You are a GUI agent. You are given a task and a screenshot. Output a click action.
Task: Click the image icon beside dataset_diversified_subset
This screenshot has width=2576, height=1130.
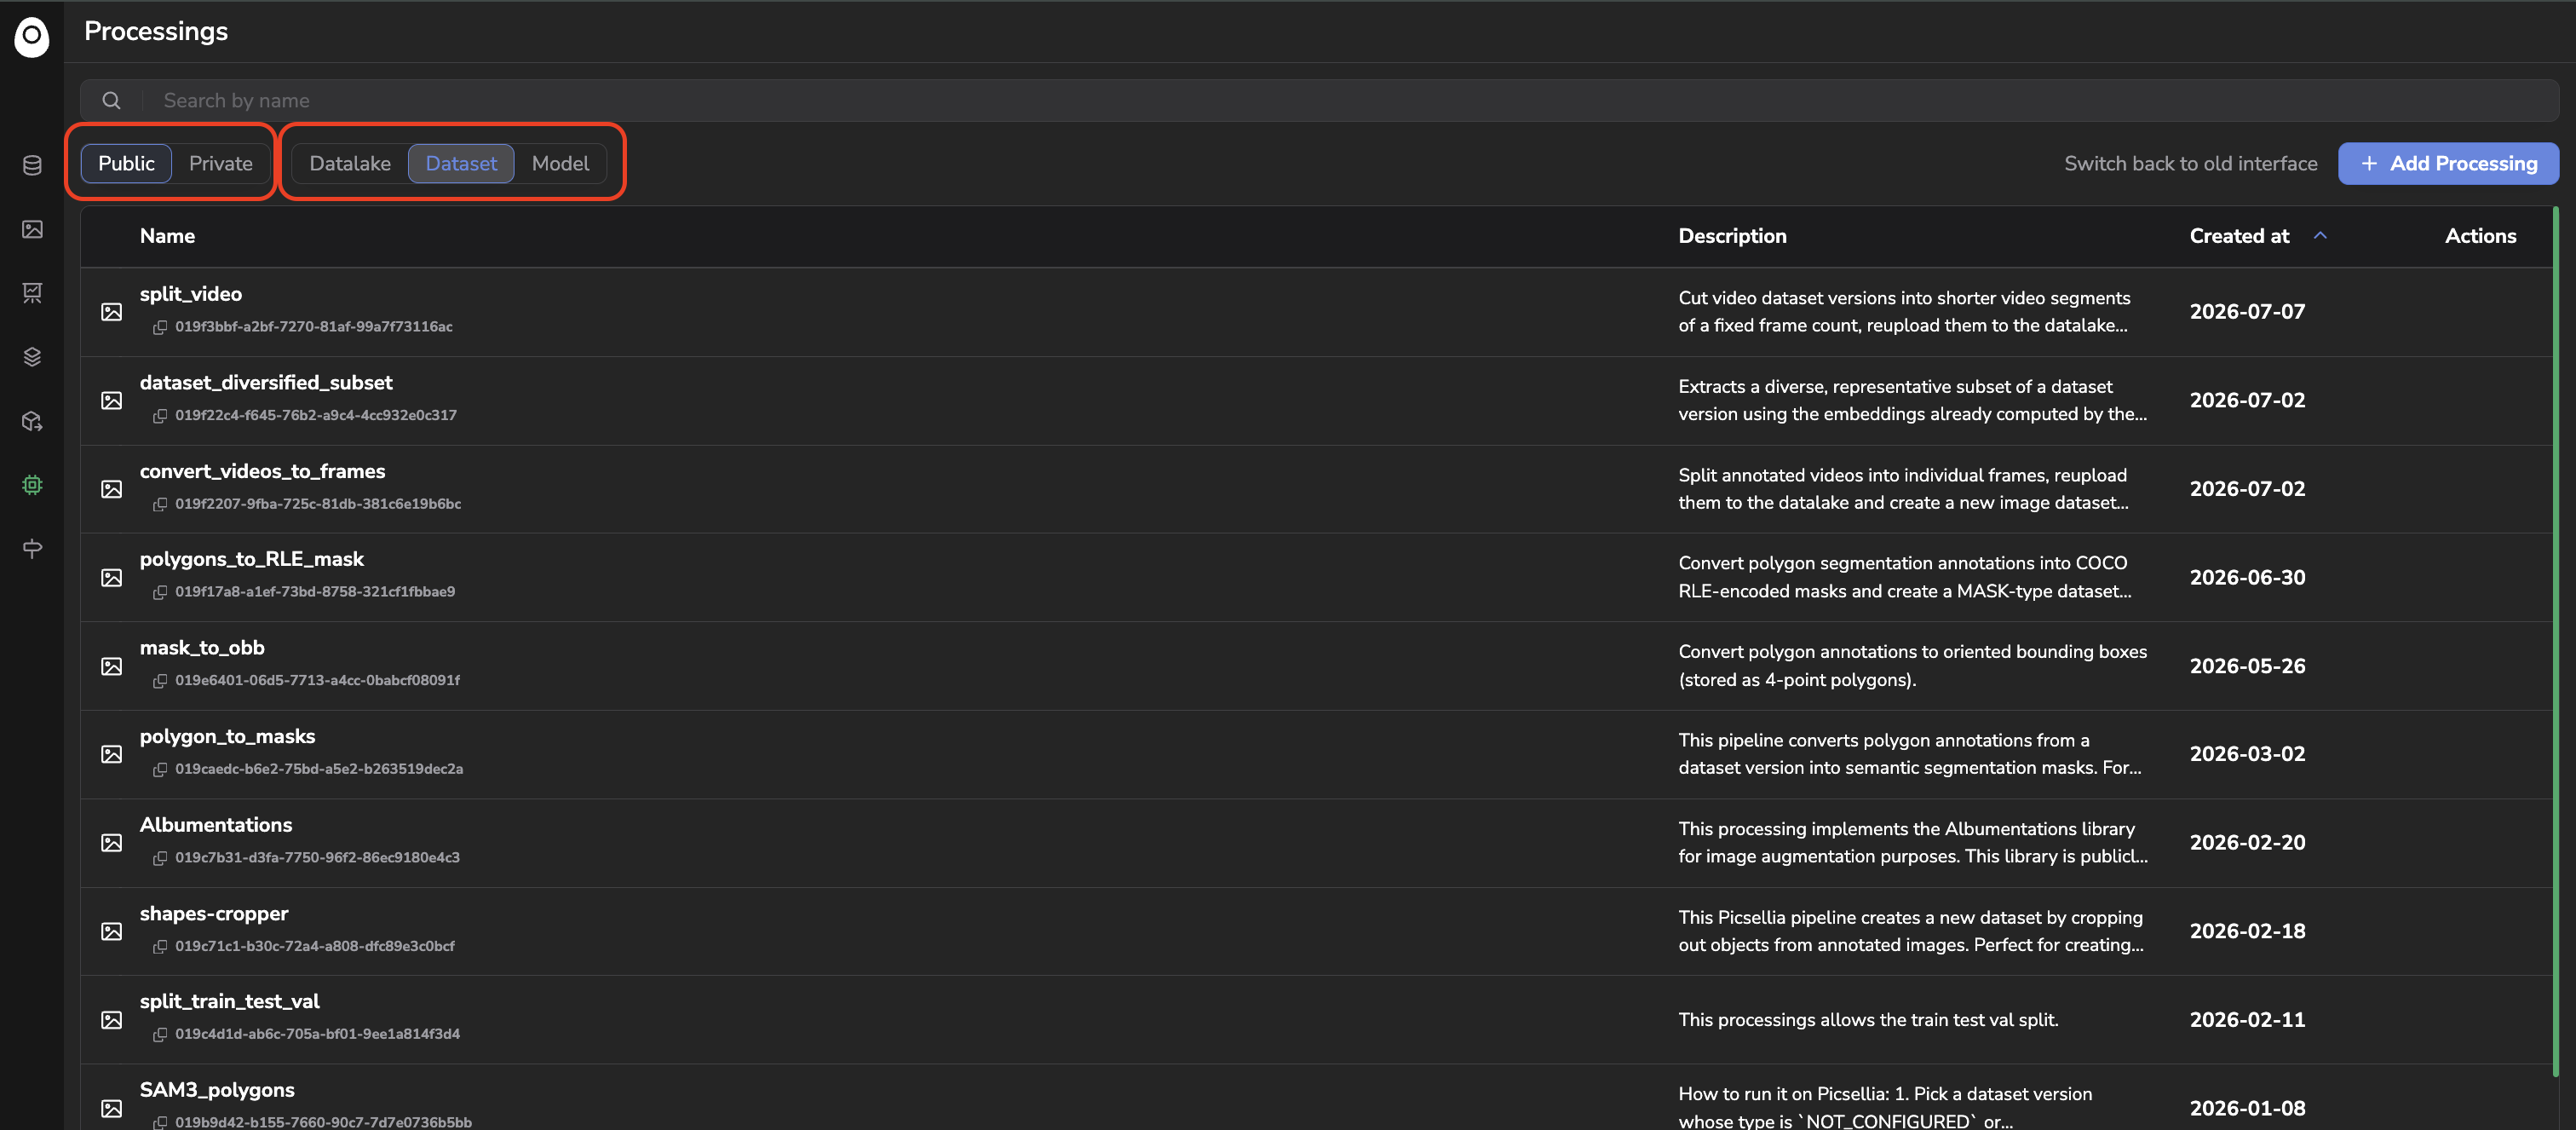point(112,400)
